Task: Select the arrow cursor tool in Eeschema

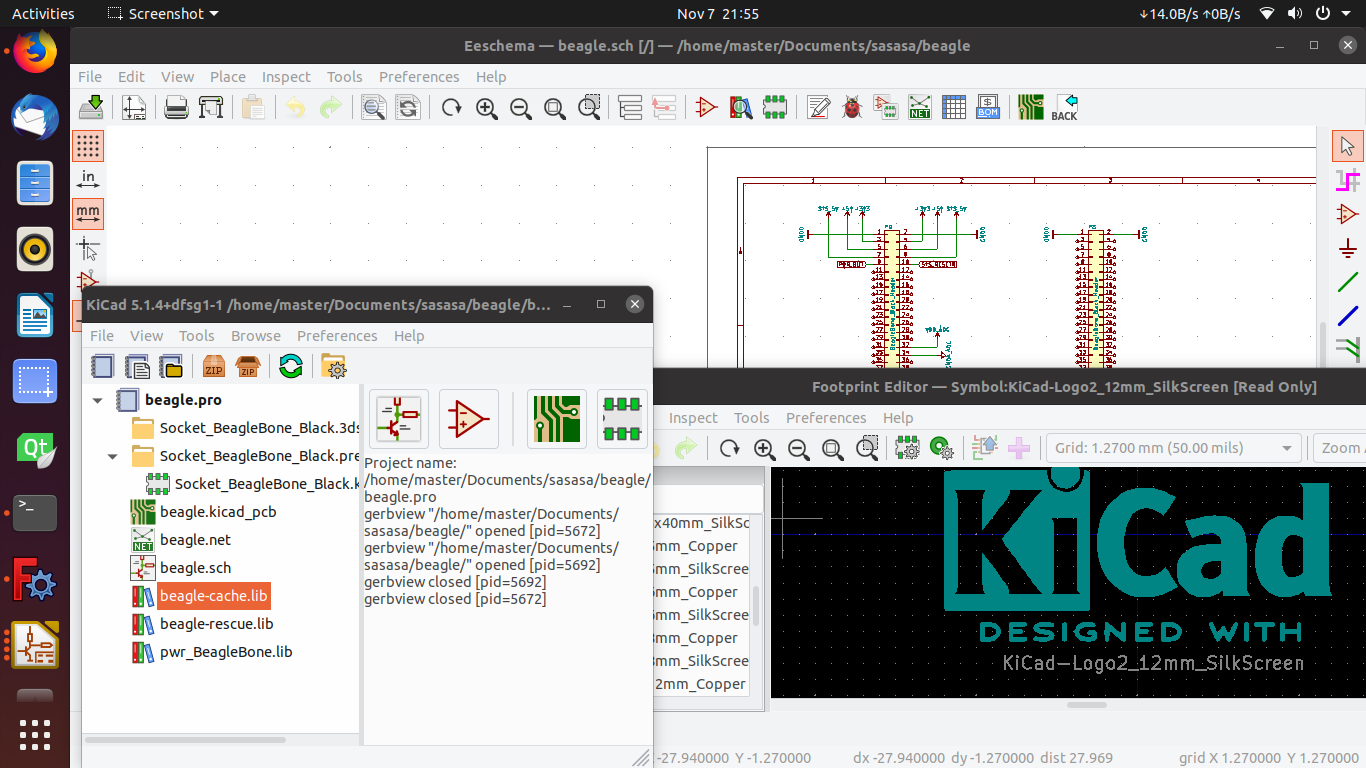Action: click(1348, 146)
